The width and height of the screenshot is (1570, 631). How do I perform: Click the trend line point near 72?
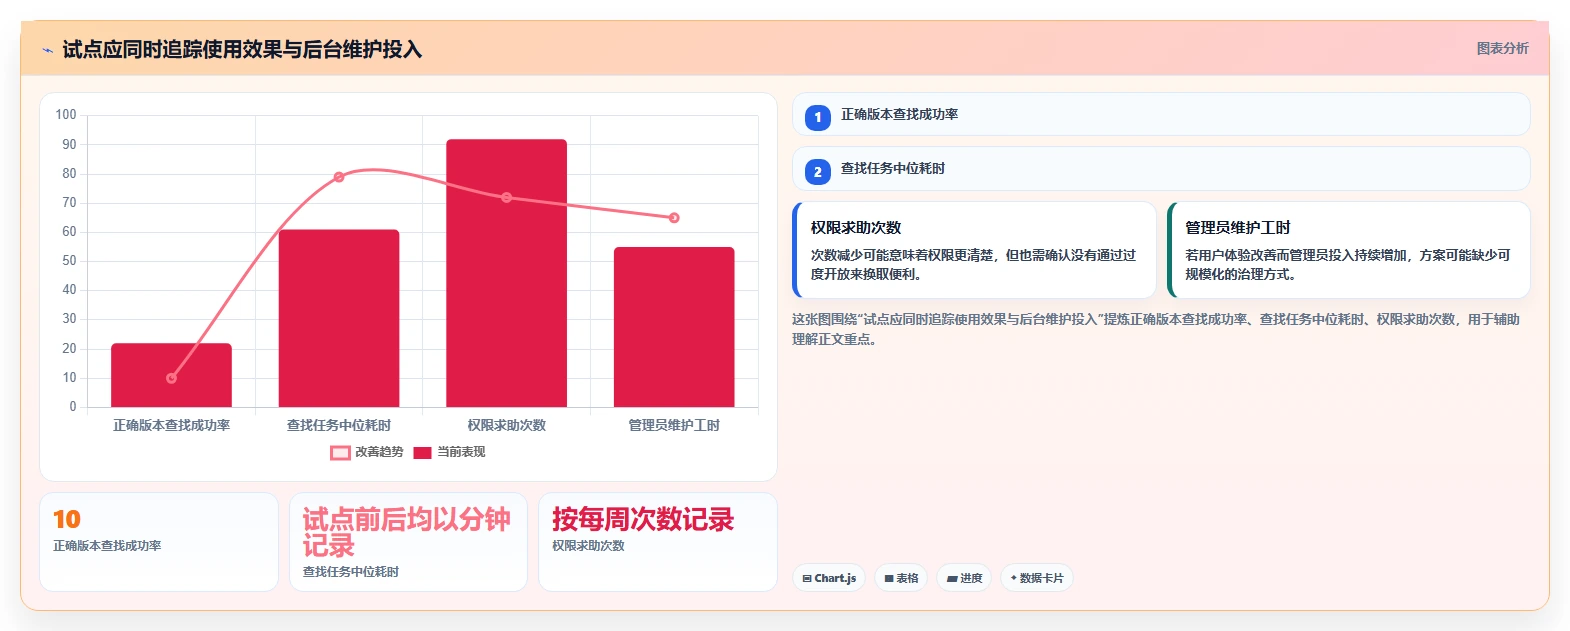click(x=506, y=198)
